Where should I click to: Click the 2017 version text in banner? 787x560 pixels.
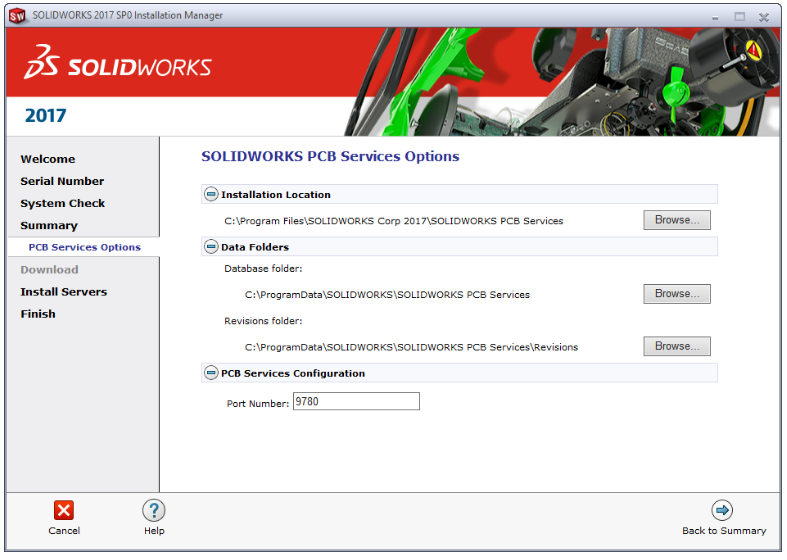45,115
